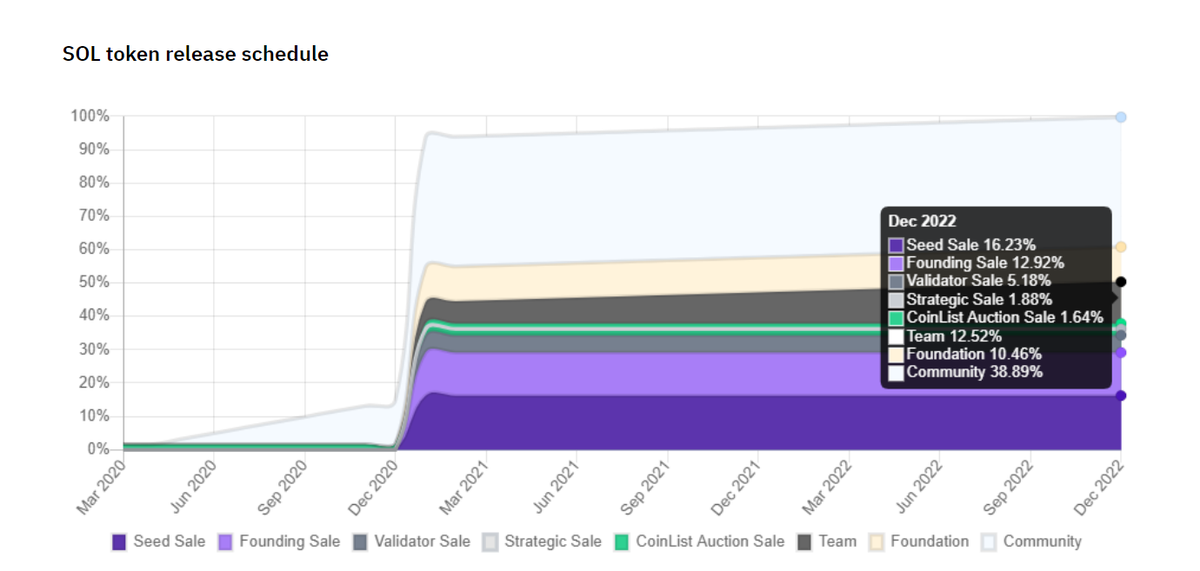Click Seed Sale data point at Dec 2022
Image resolution: width=1200 pixels, height=571 pixels.
(x=1121, y=396)
